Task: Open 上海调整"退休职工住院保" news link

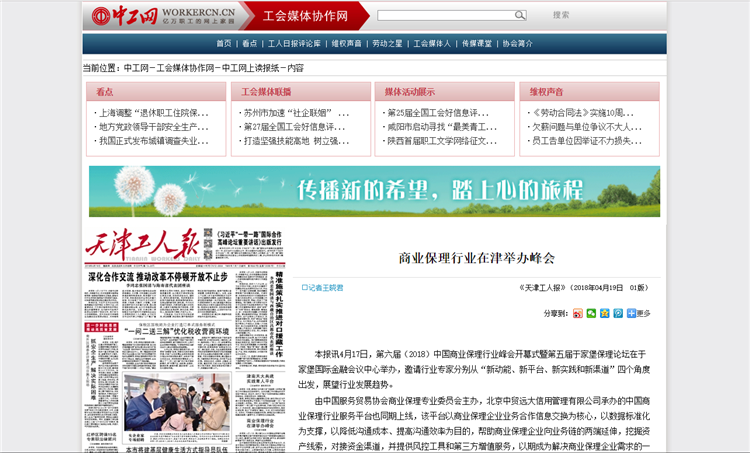Action: coord(153,113)
